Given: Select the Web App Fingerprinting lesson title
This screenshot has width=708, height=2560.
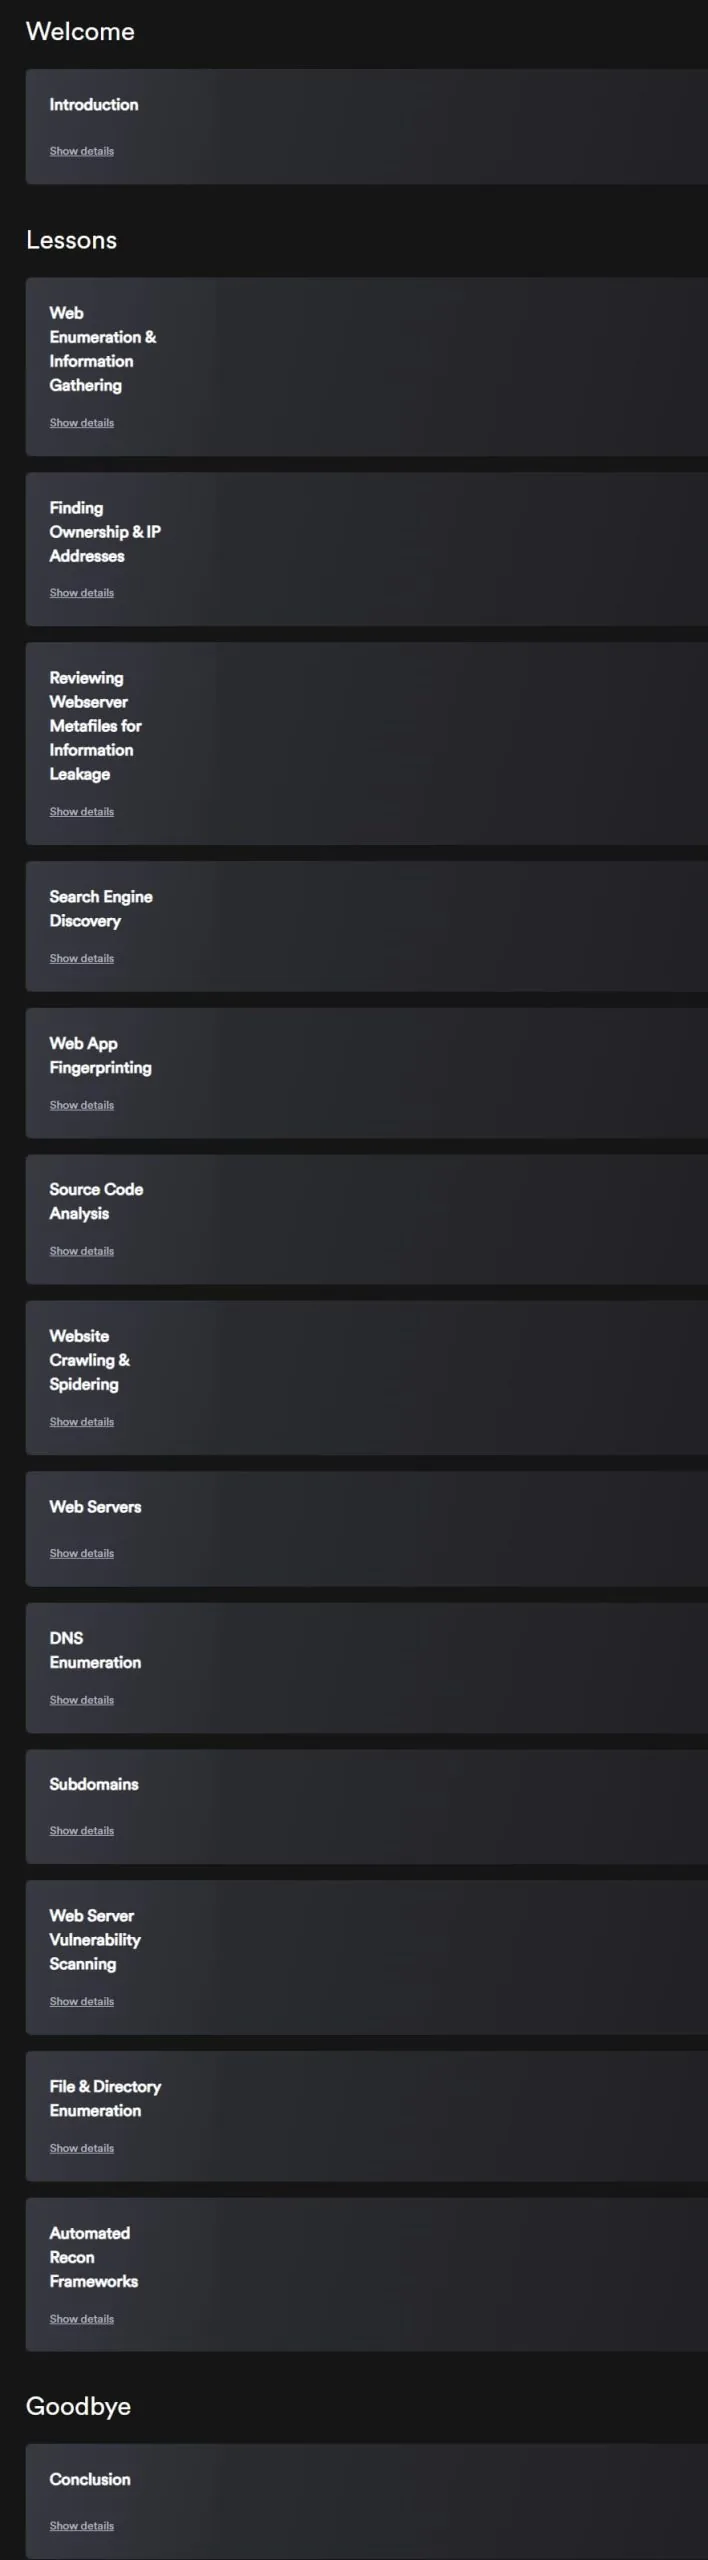Looking at the screenshot, I should pos(101,1056).
